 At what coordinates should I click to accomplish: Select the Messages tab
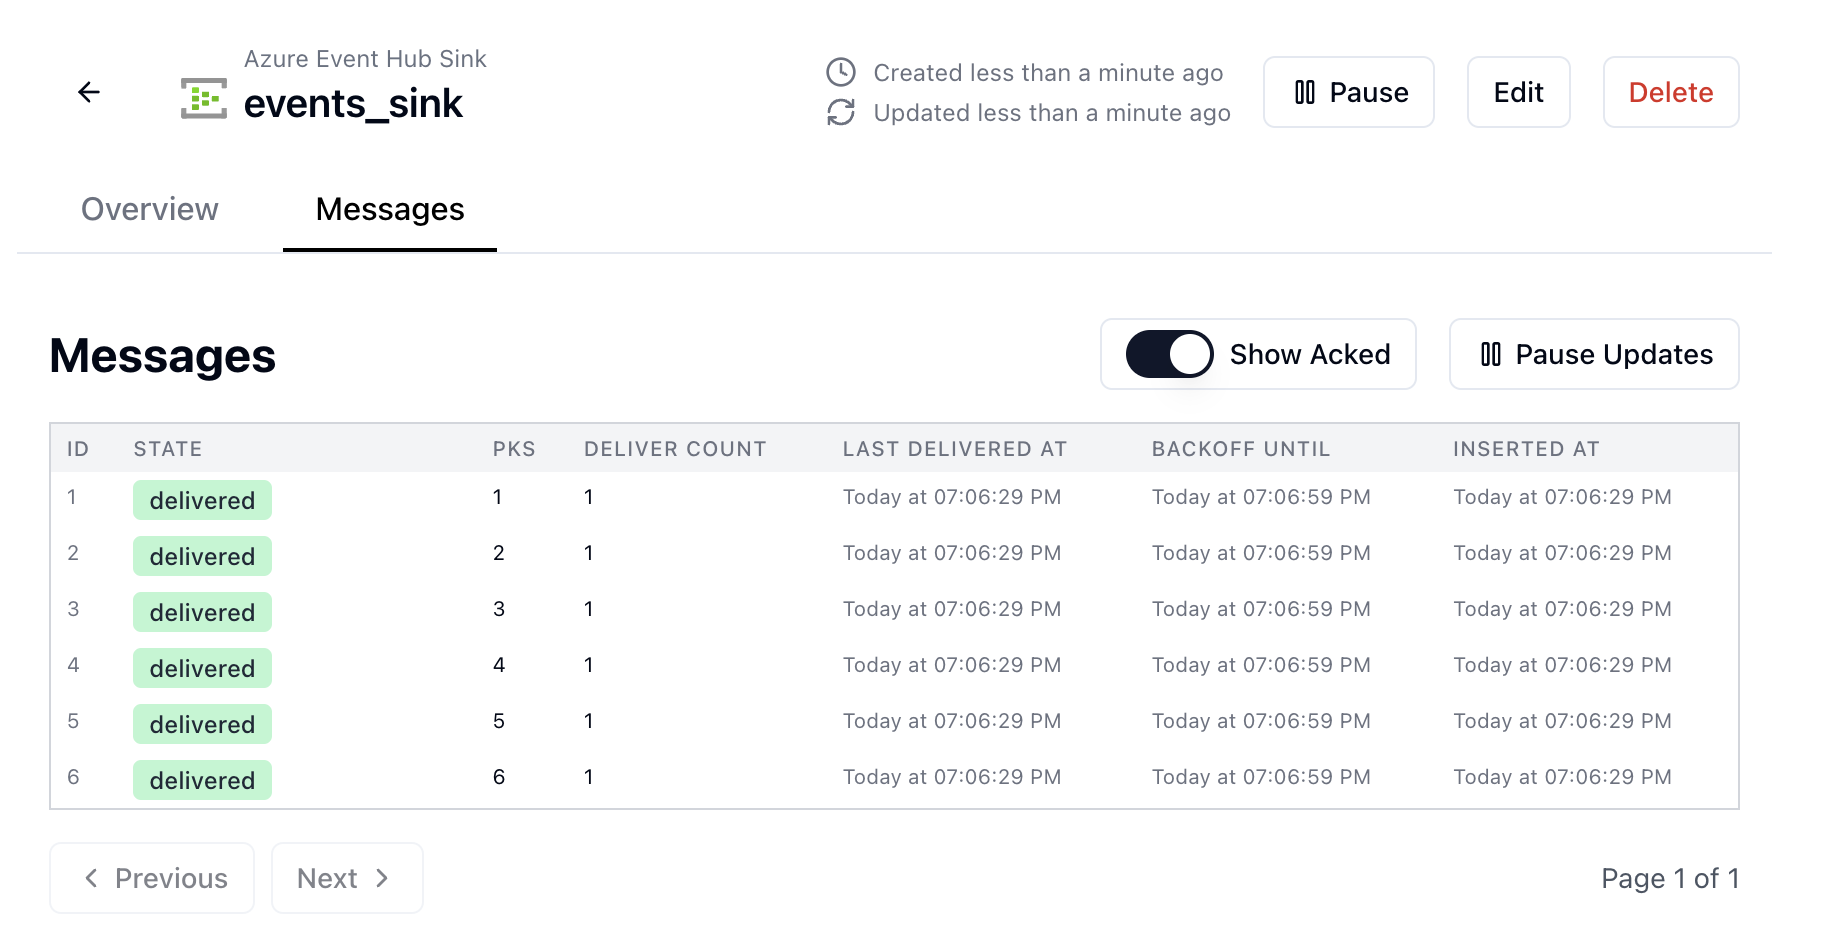pos(389,209)
